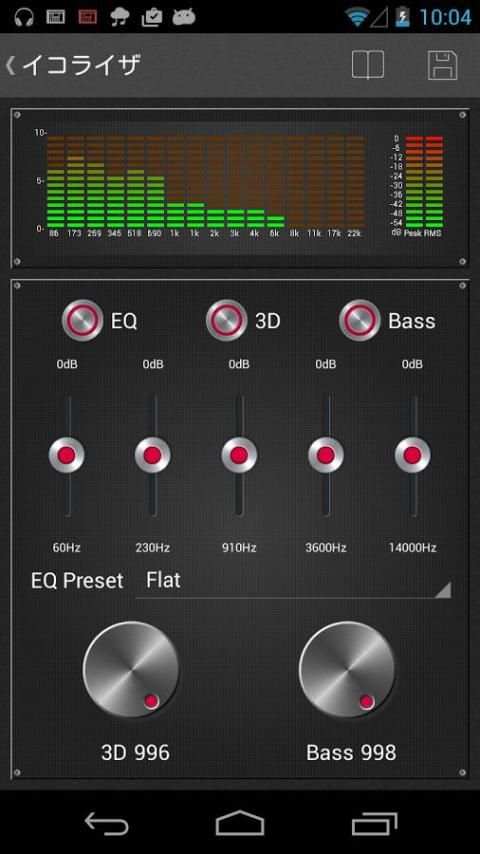Screen dimensions: 480x854
Task: Open the recent apps navigation button
Action: click(x=374, y=823)
